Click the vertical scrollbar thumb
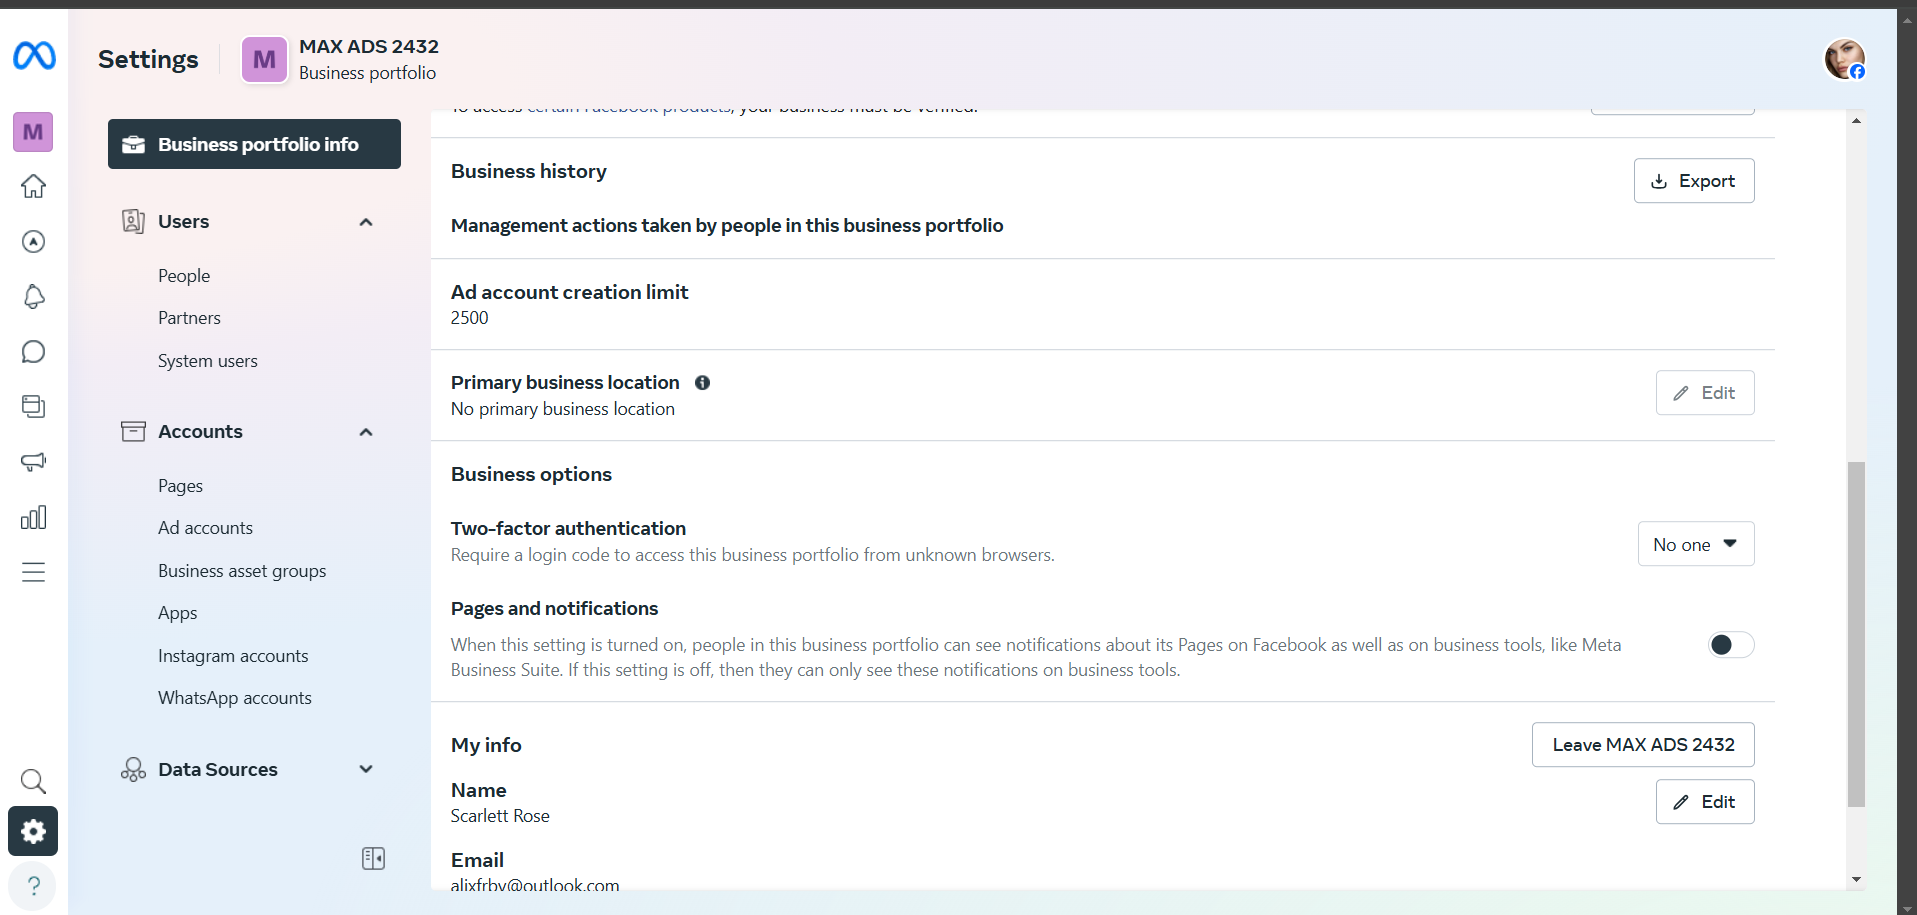 1856,634
